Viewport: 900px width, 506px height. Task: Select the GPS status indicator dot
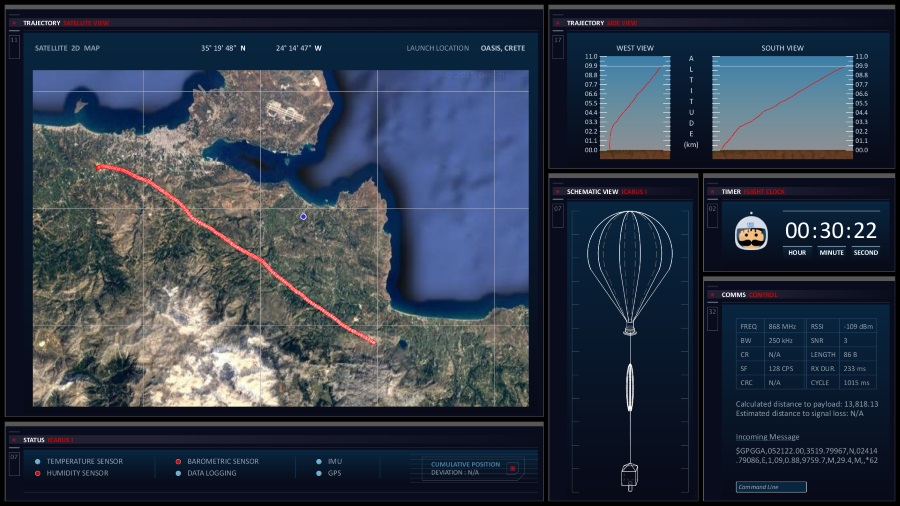[319, 473]
